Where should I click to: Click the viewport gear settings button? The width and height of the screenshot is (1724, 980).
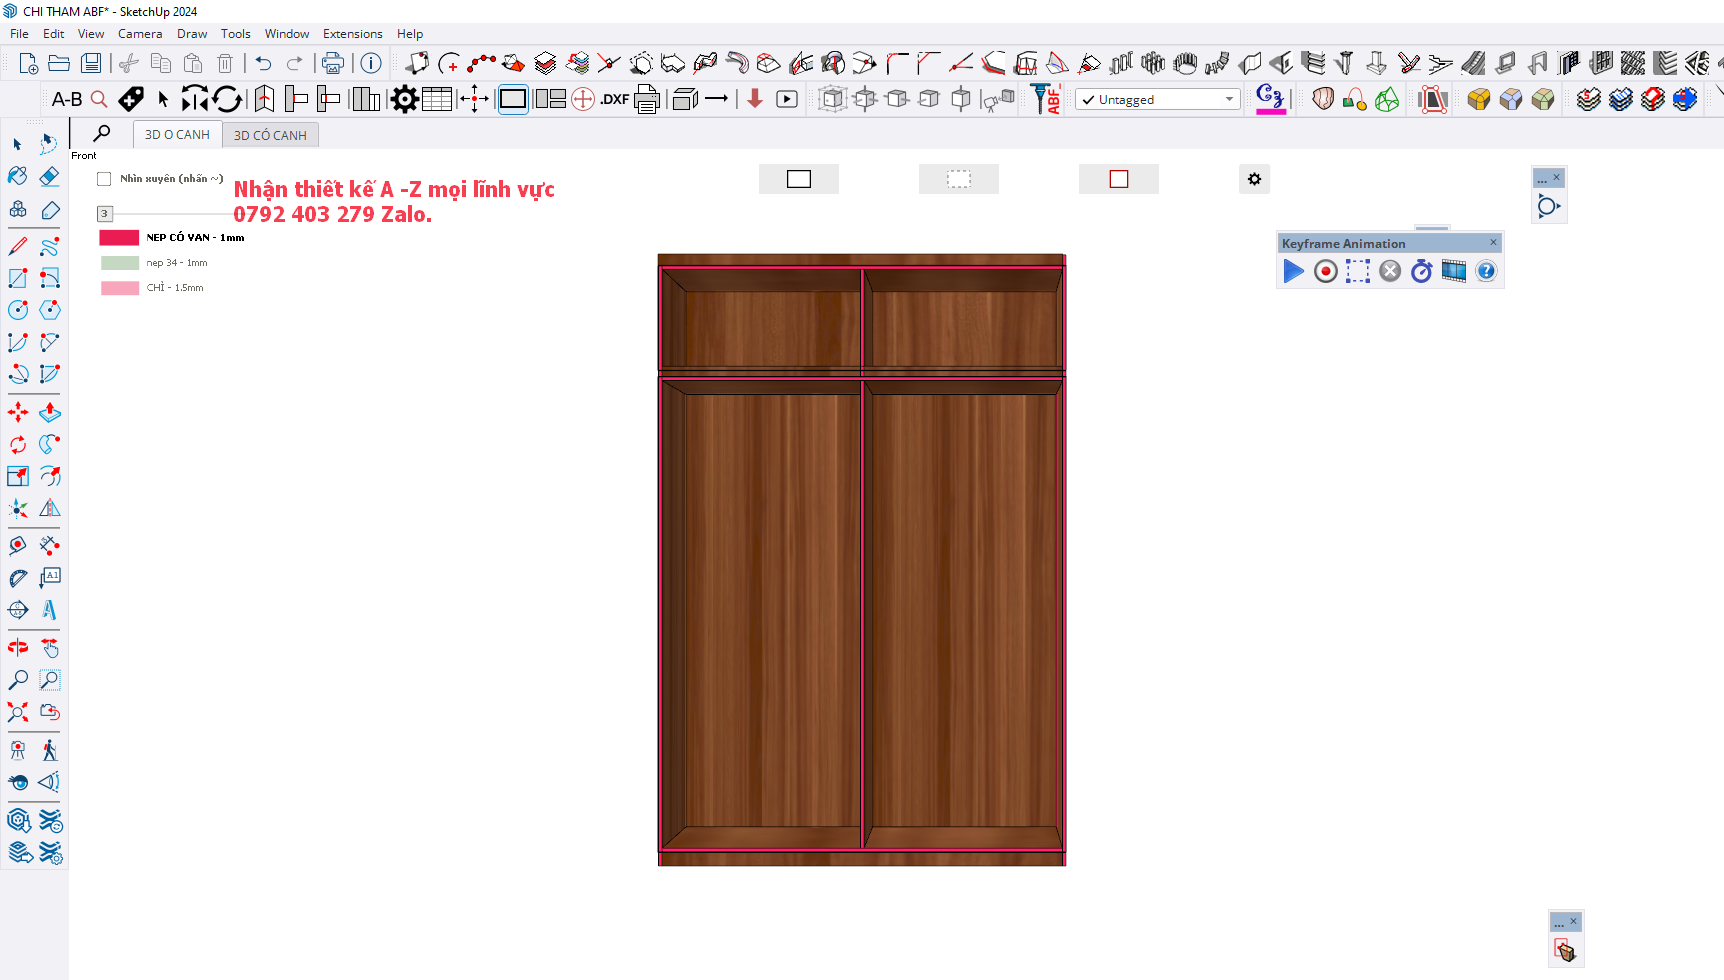tap(1254, 179)
